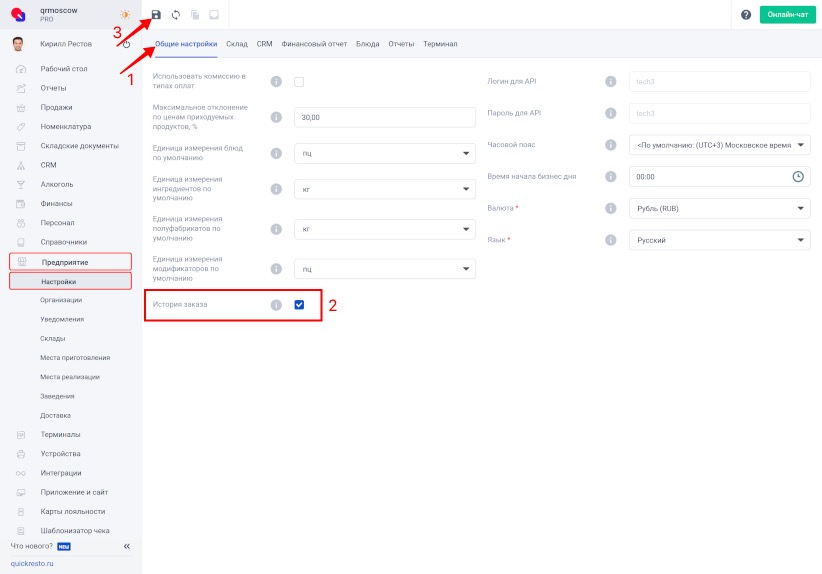Open Единица измерения ингредиентов dropdown
822x574 pixels.
tap(385, 189)
